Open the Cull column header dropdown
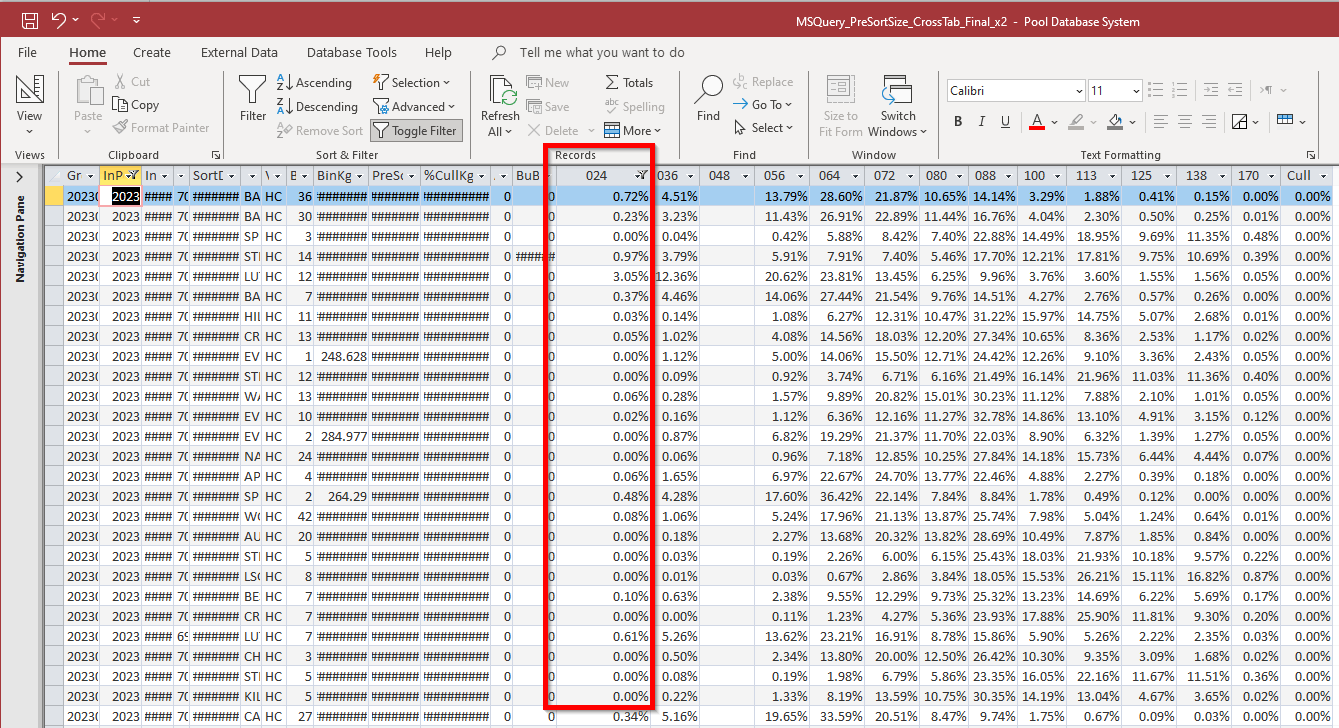 pyautogui.click(x=1323, y=176)
